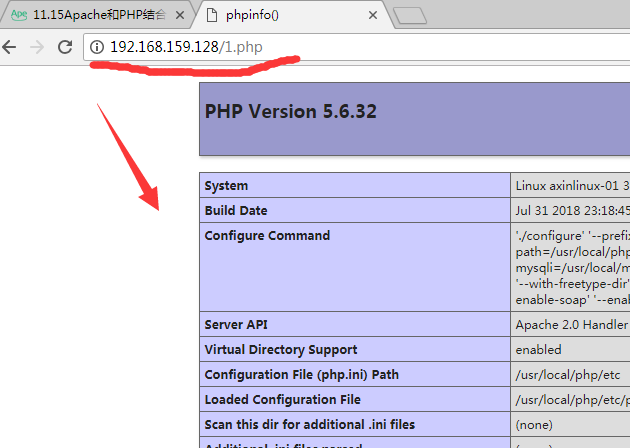
Task: Click the Configure Command label
Action: tap(267, 235)
